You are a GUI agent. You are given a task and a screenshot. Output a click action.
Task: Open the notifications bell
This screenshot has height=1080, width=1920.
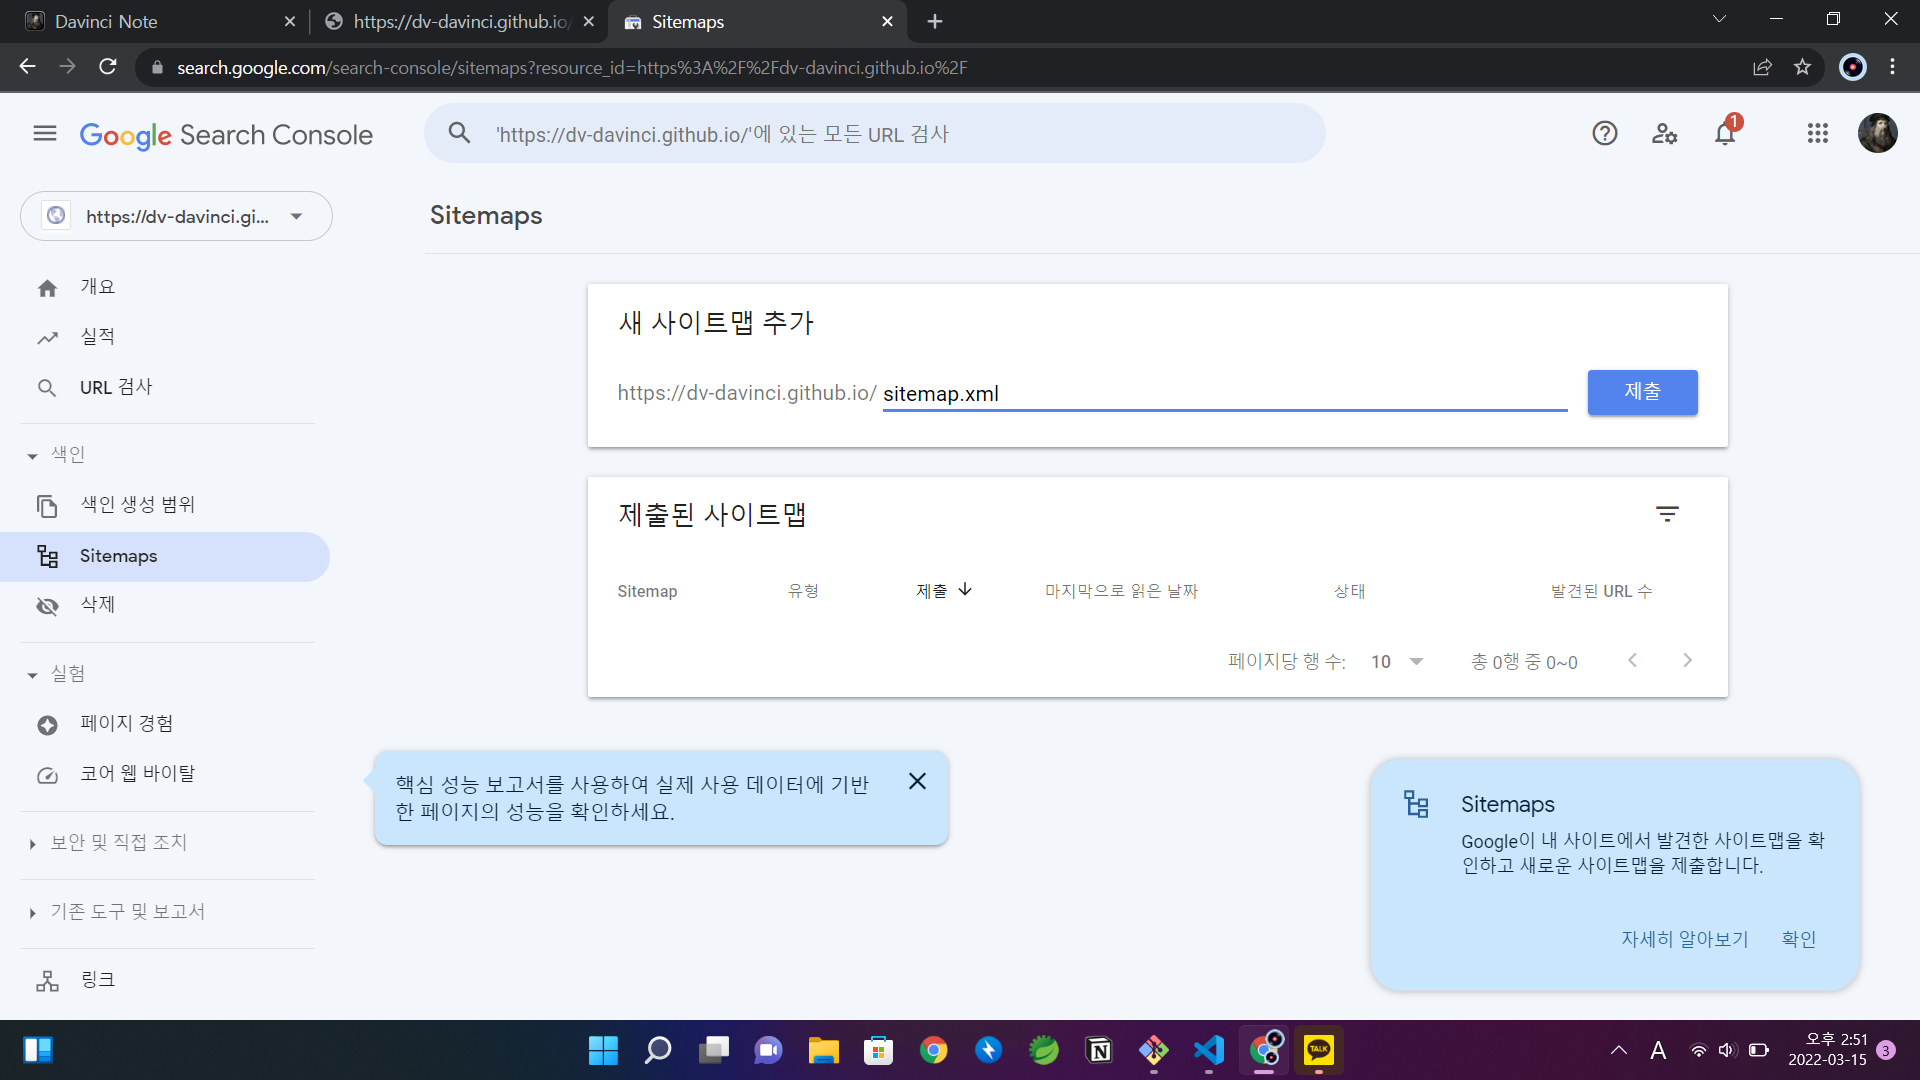point(1724,133)
